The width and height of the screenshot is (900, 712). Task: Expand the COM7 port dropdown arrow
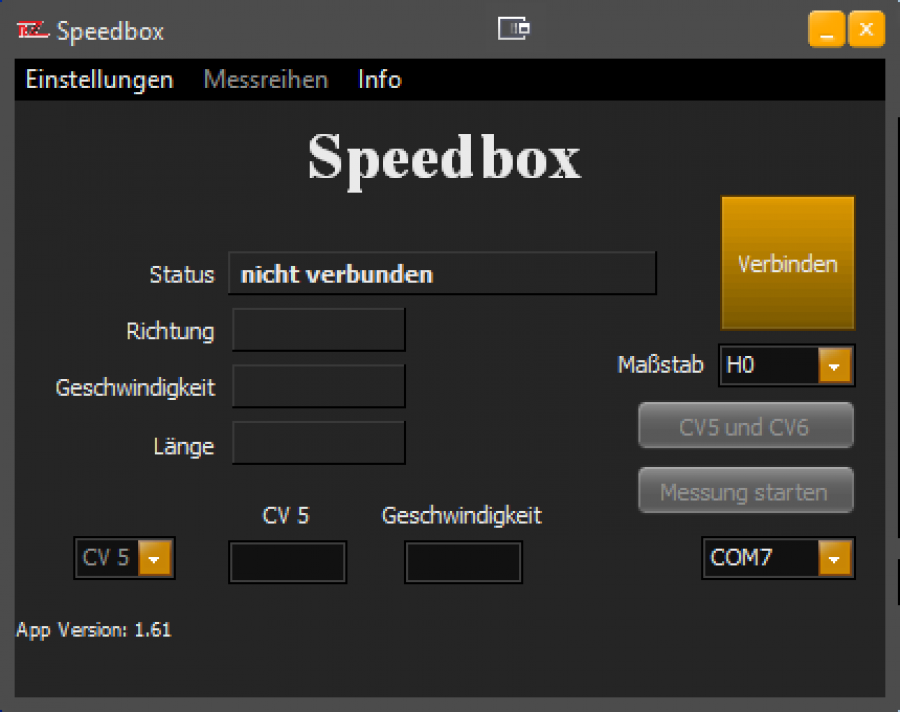pyautogui.click(x=835, y=558)
